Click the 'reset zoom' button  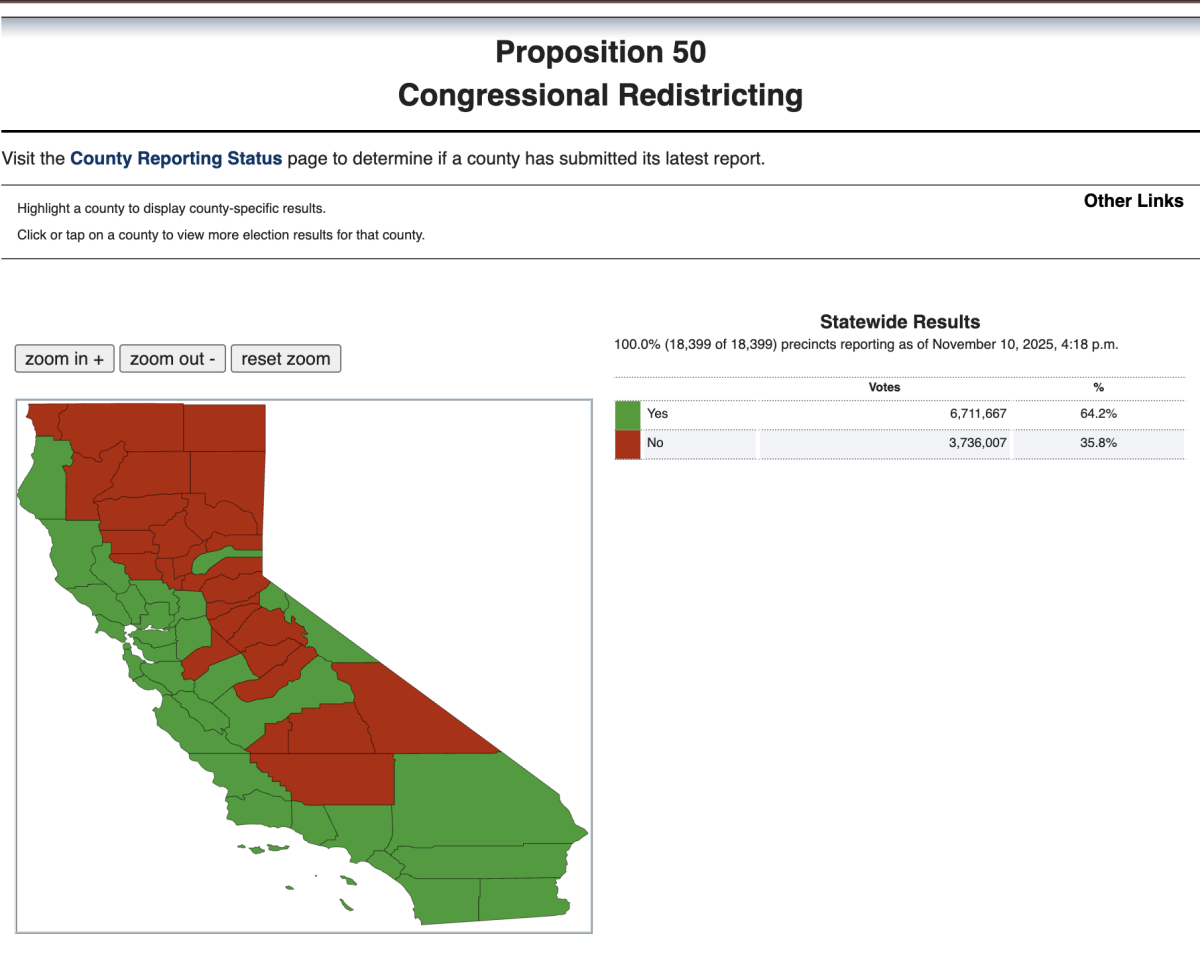point(285,358)
